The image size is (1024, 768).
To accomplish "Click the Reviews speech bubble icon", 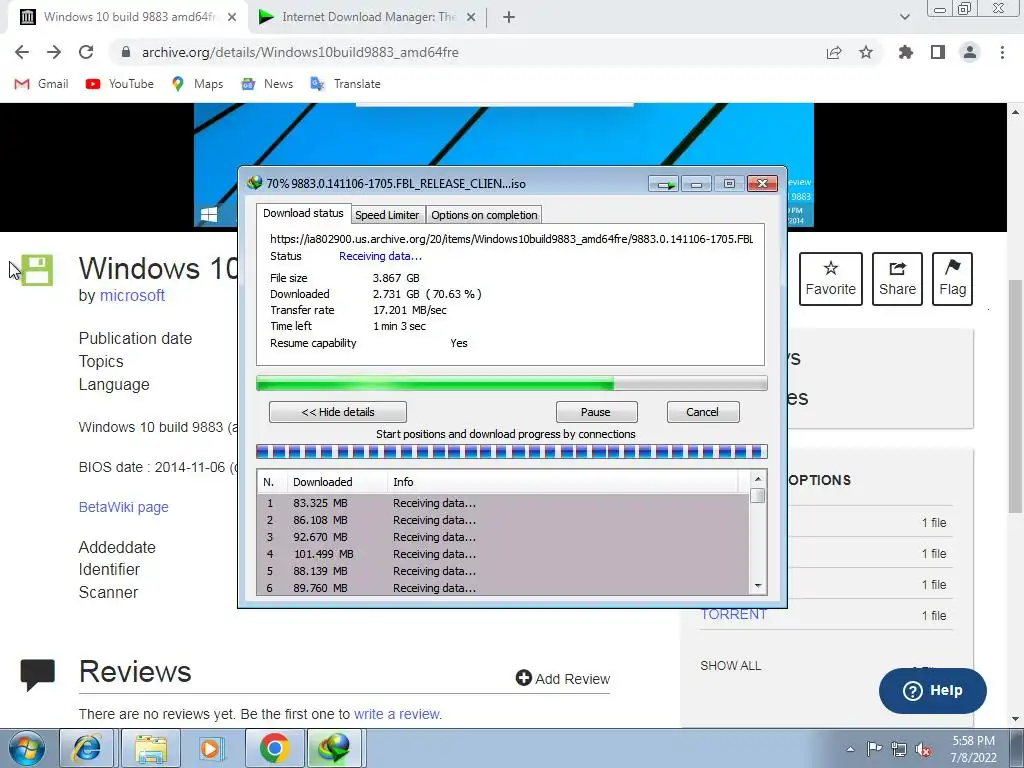I will tap(37, 675).
